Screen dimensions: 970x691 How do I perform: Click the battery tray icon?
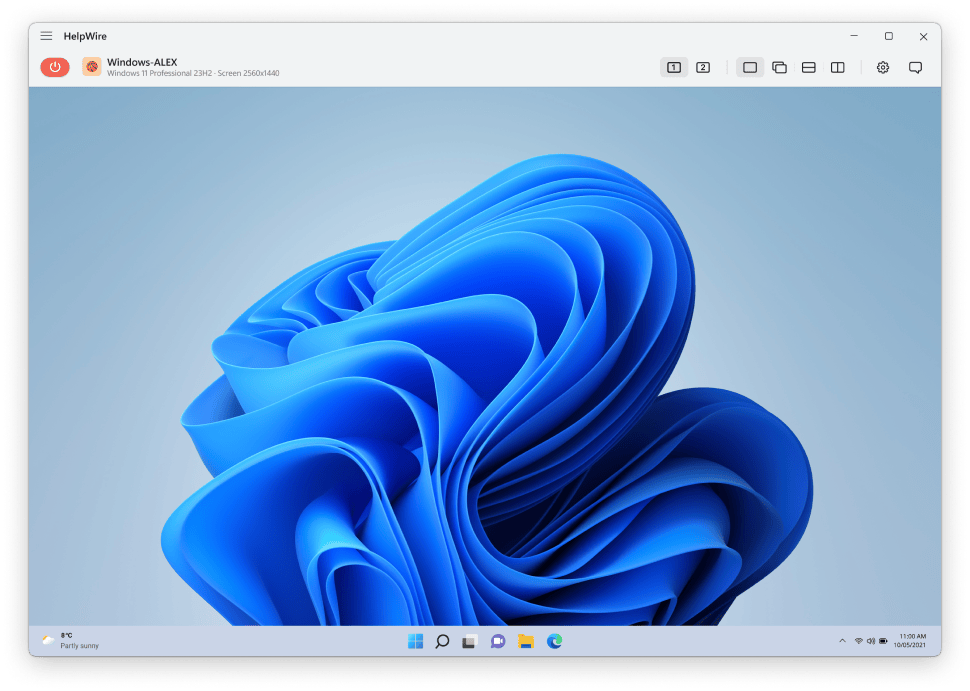pyautogui.click(x=883, y=641)
